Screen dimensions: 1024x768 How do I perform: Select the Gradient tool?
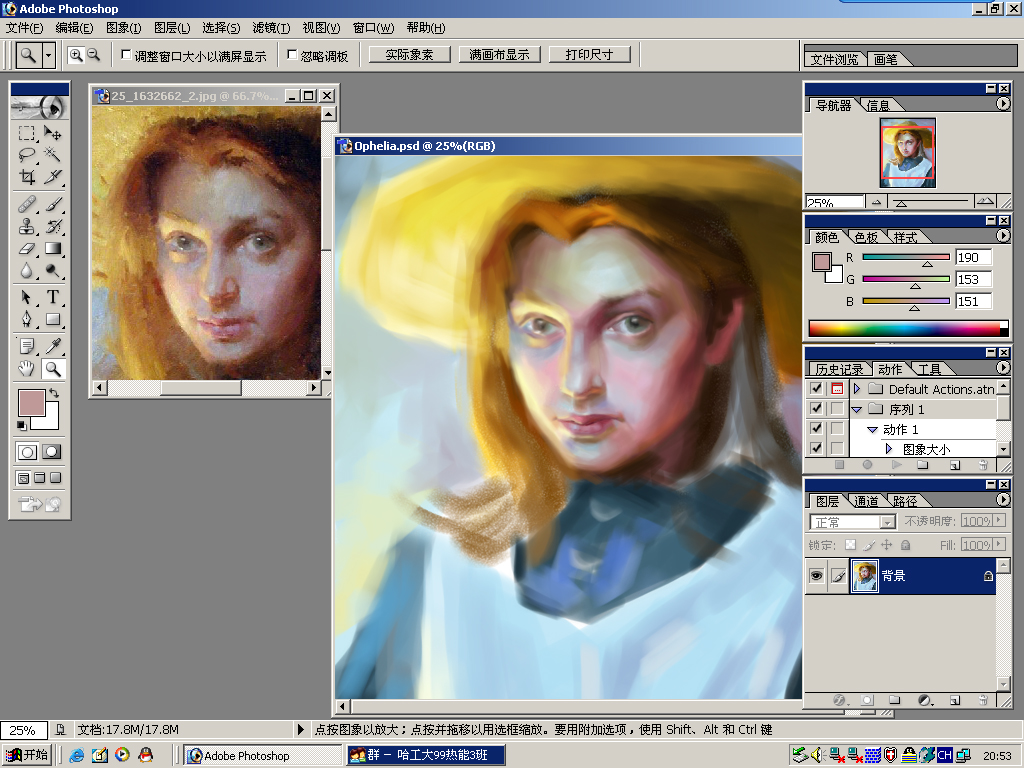[x=53, y=248]
